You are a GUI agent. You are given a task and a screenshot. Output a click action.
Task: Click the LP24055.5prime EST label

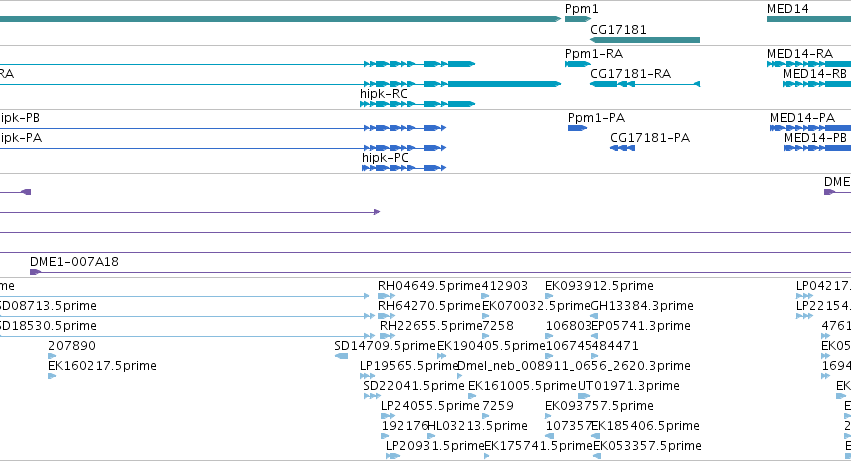[x=430, y=406]
